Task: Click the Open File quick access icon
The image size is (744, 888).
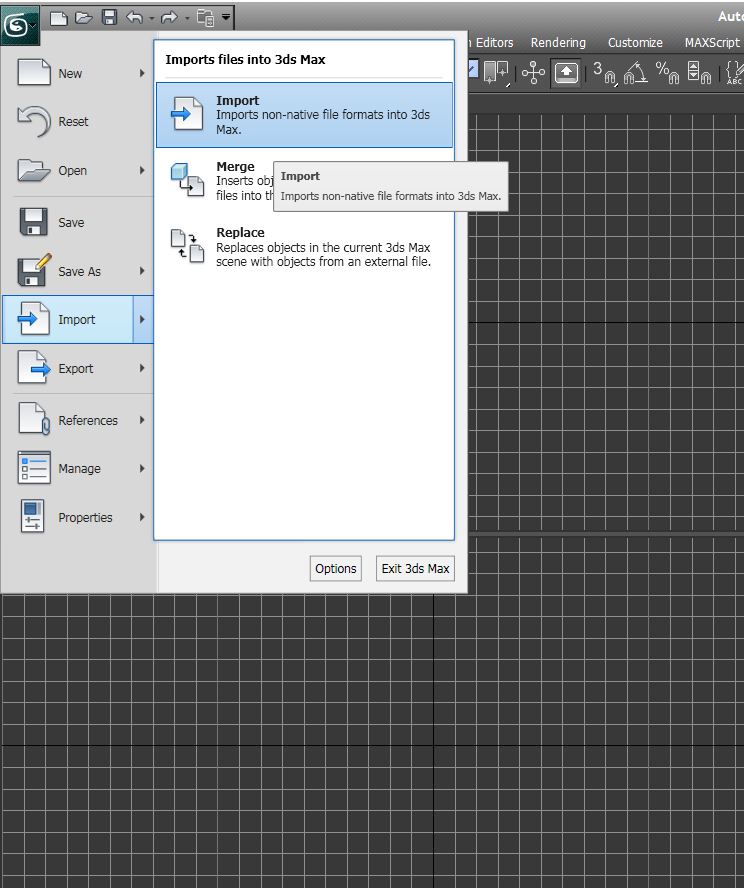Action: click(84, 18)
